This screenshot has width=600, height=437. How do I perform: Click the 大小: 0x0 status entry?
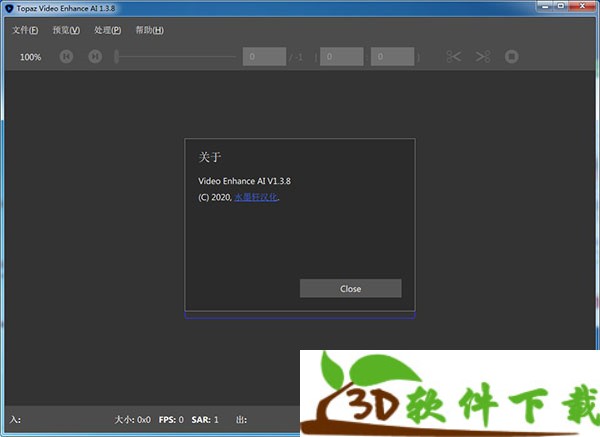tap(132, 420)
